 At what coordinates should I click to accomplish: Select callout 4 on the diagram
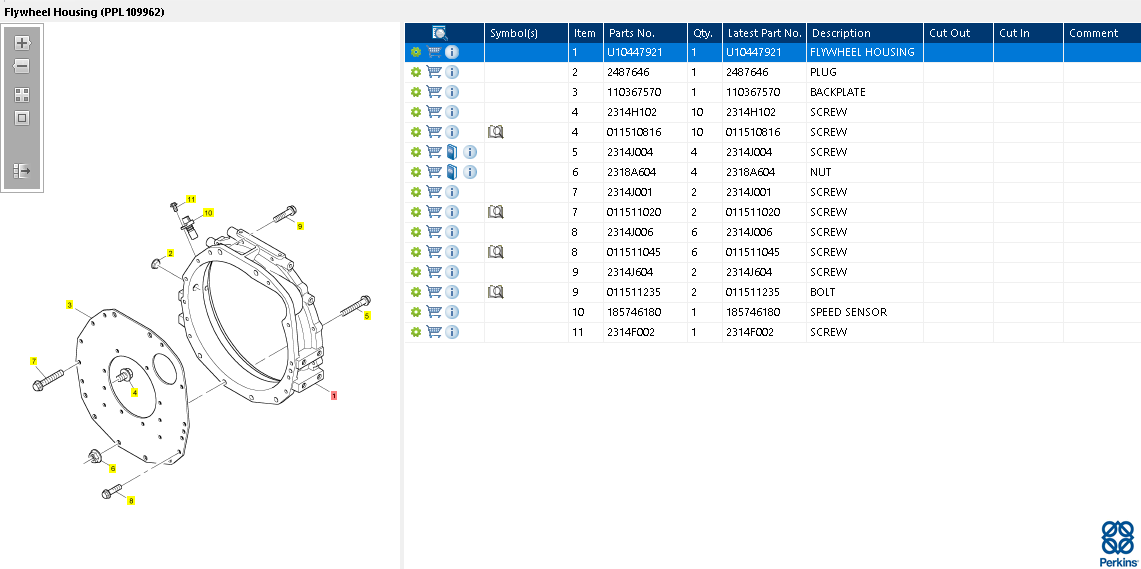[134, 392]
